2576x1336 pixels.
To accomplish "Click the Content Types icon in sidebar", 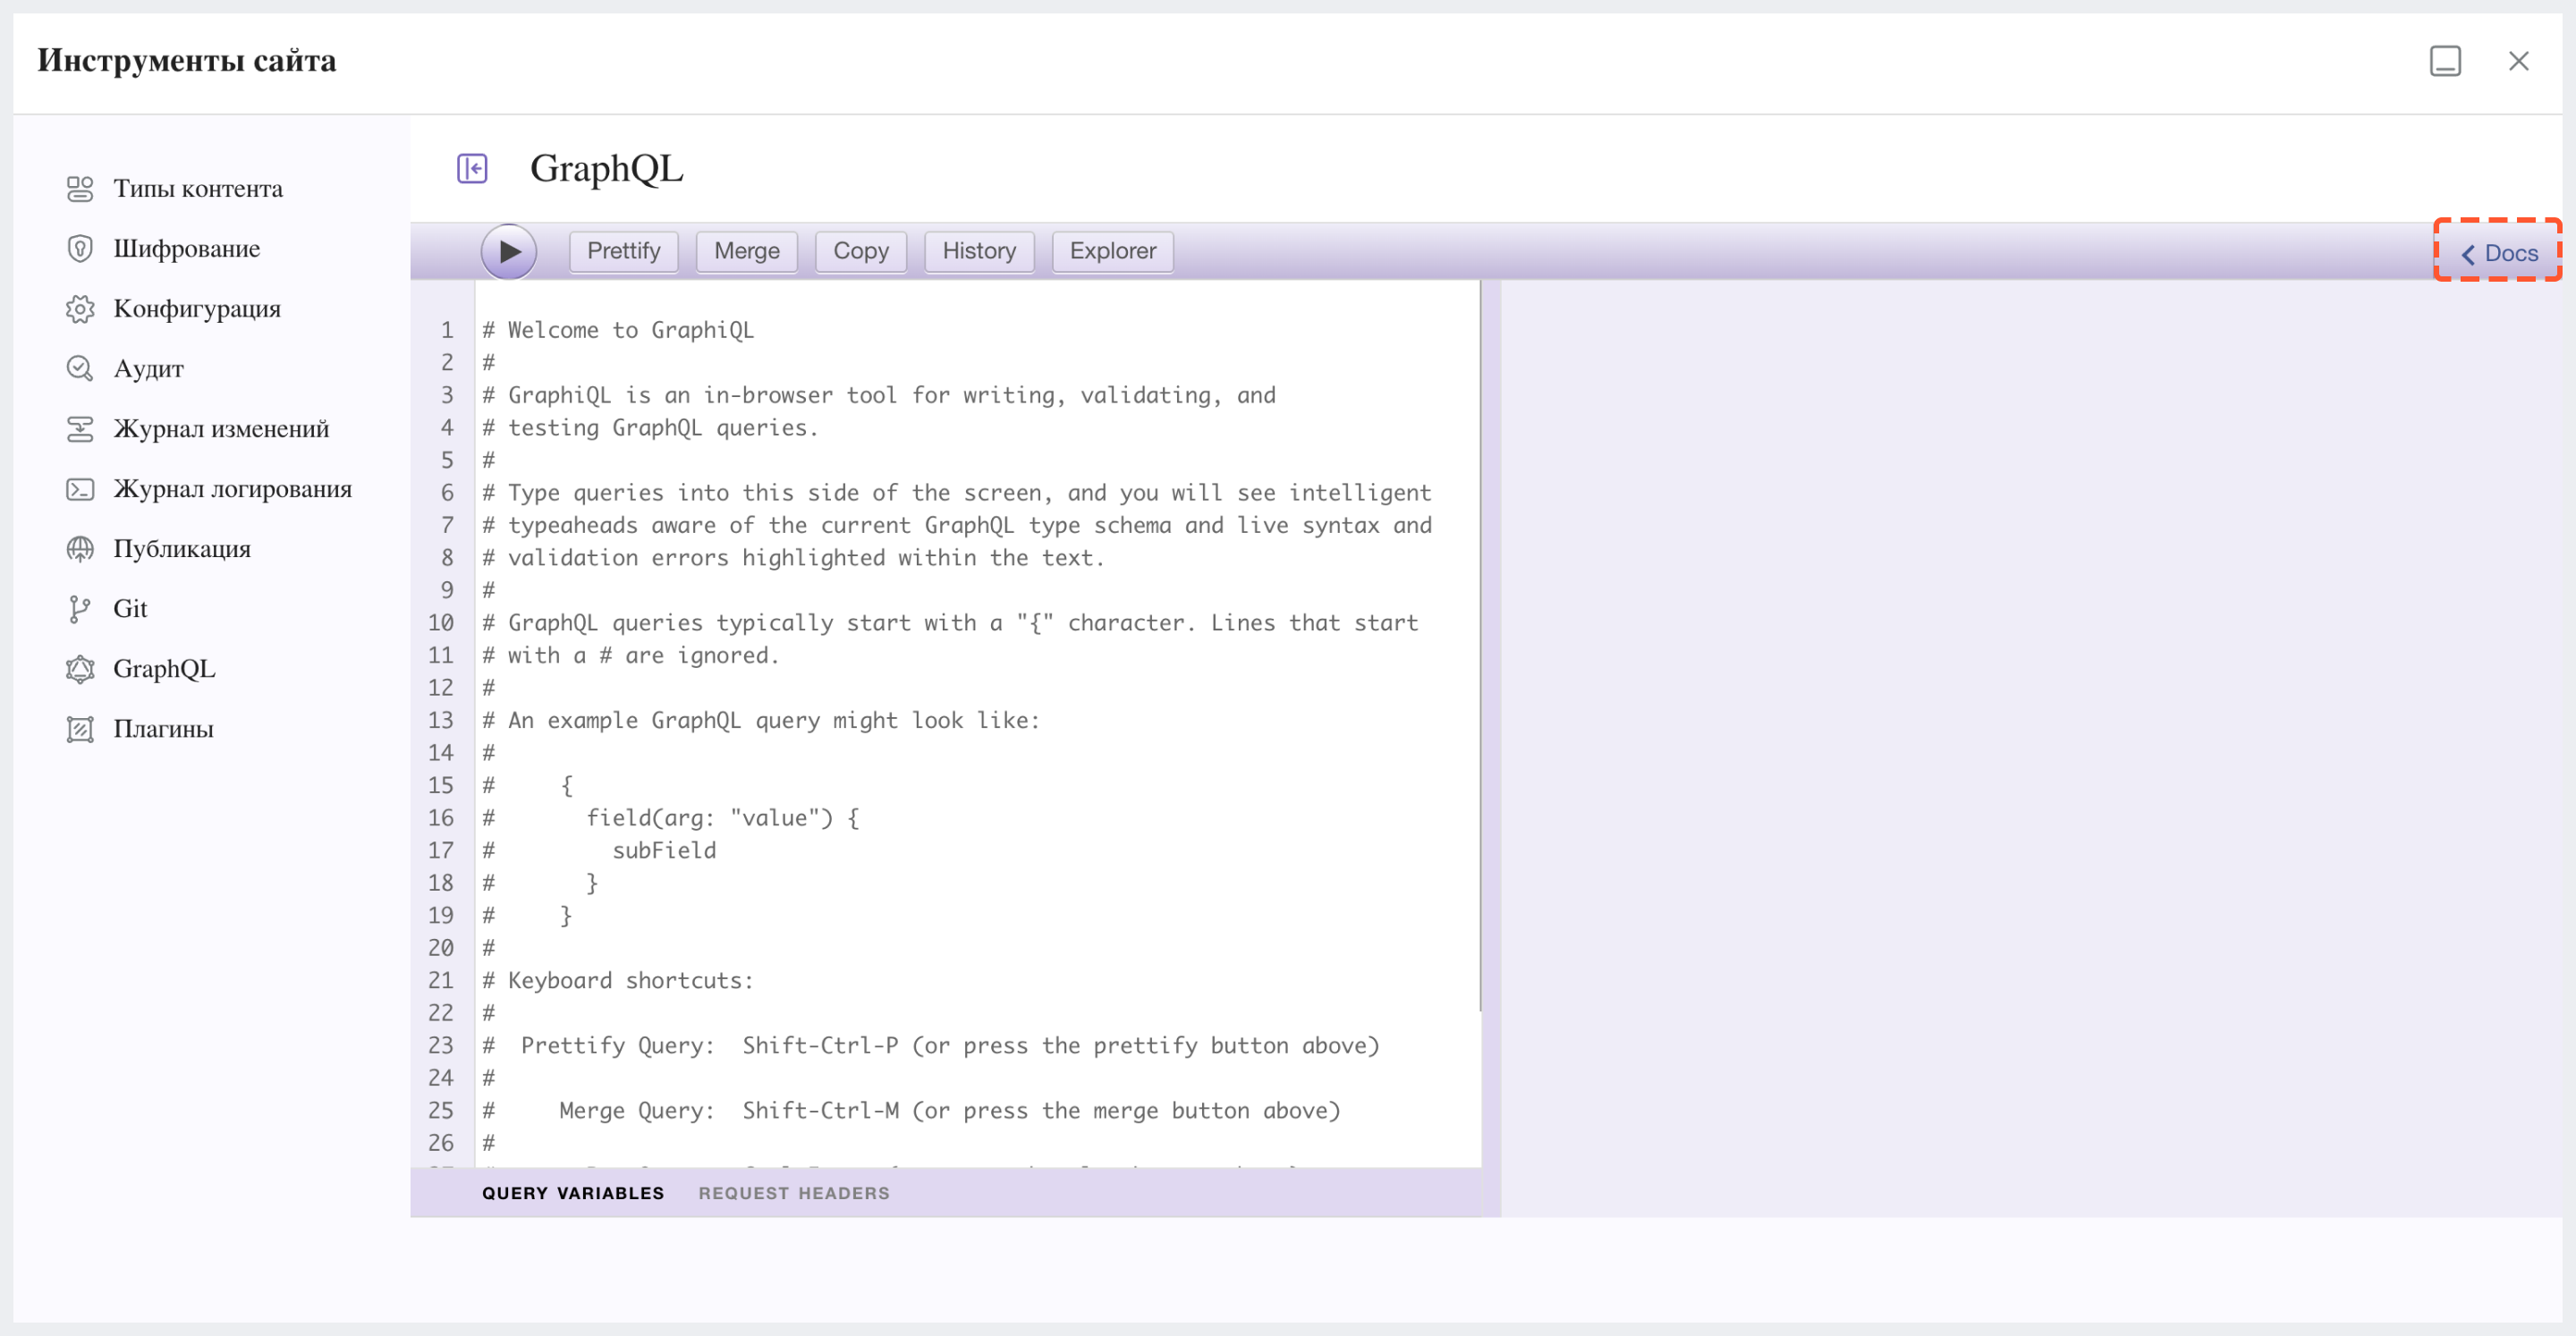I will pos(80,188).
